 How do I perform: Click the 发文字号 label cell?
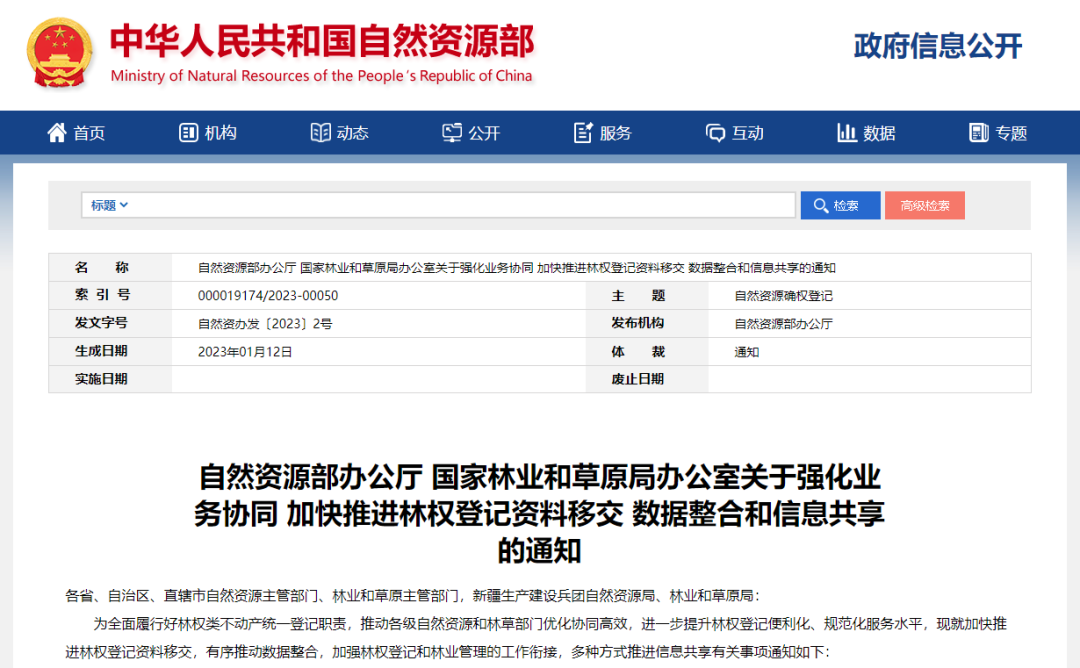tap(110, 324)
